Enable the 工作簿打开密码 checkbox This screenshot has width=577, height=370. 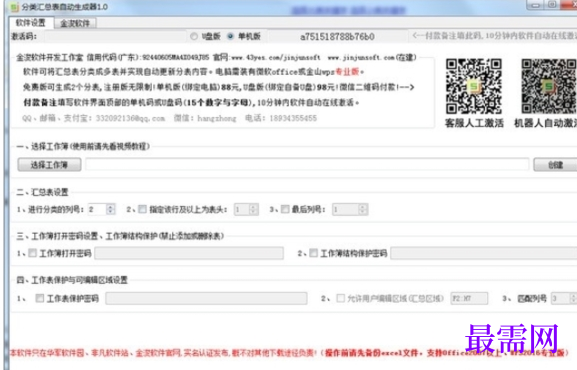tap(32, 253)
